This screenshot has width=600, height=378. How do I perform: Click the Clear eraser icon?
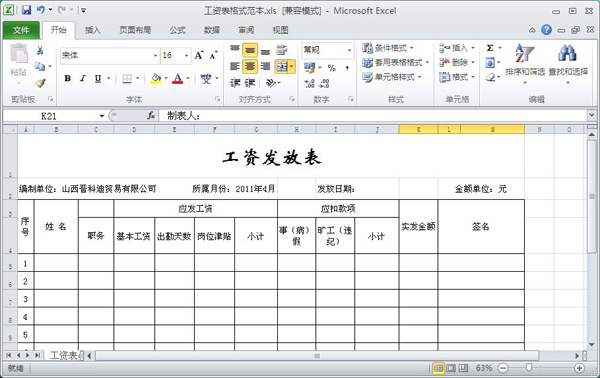(490, 77)
